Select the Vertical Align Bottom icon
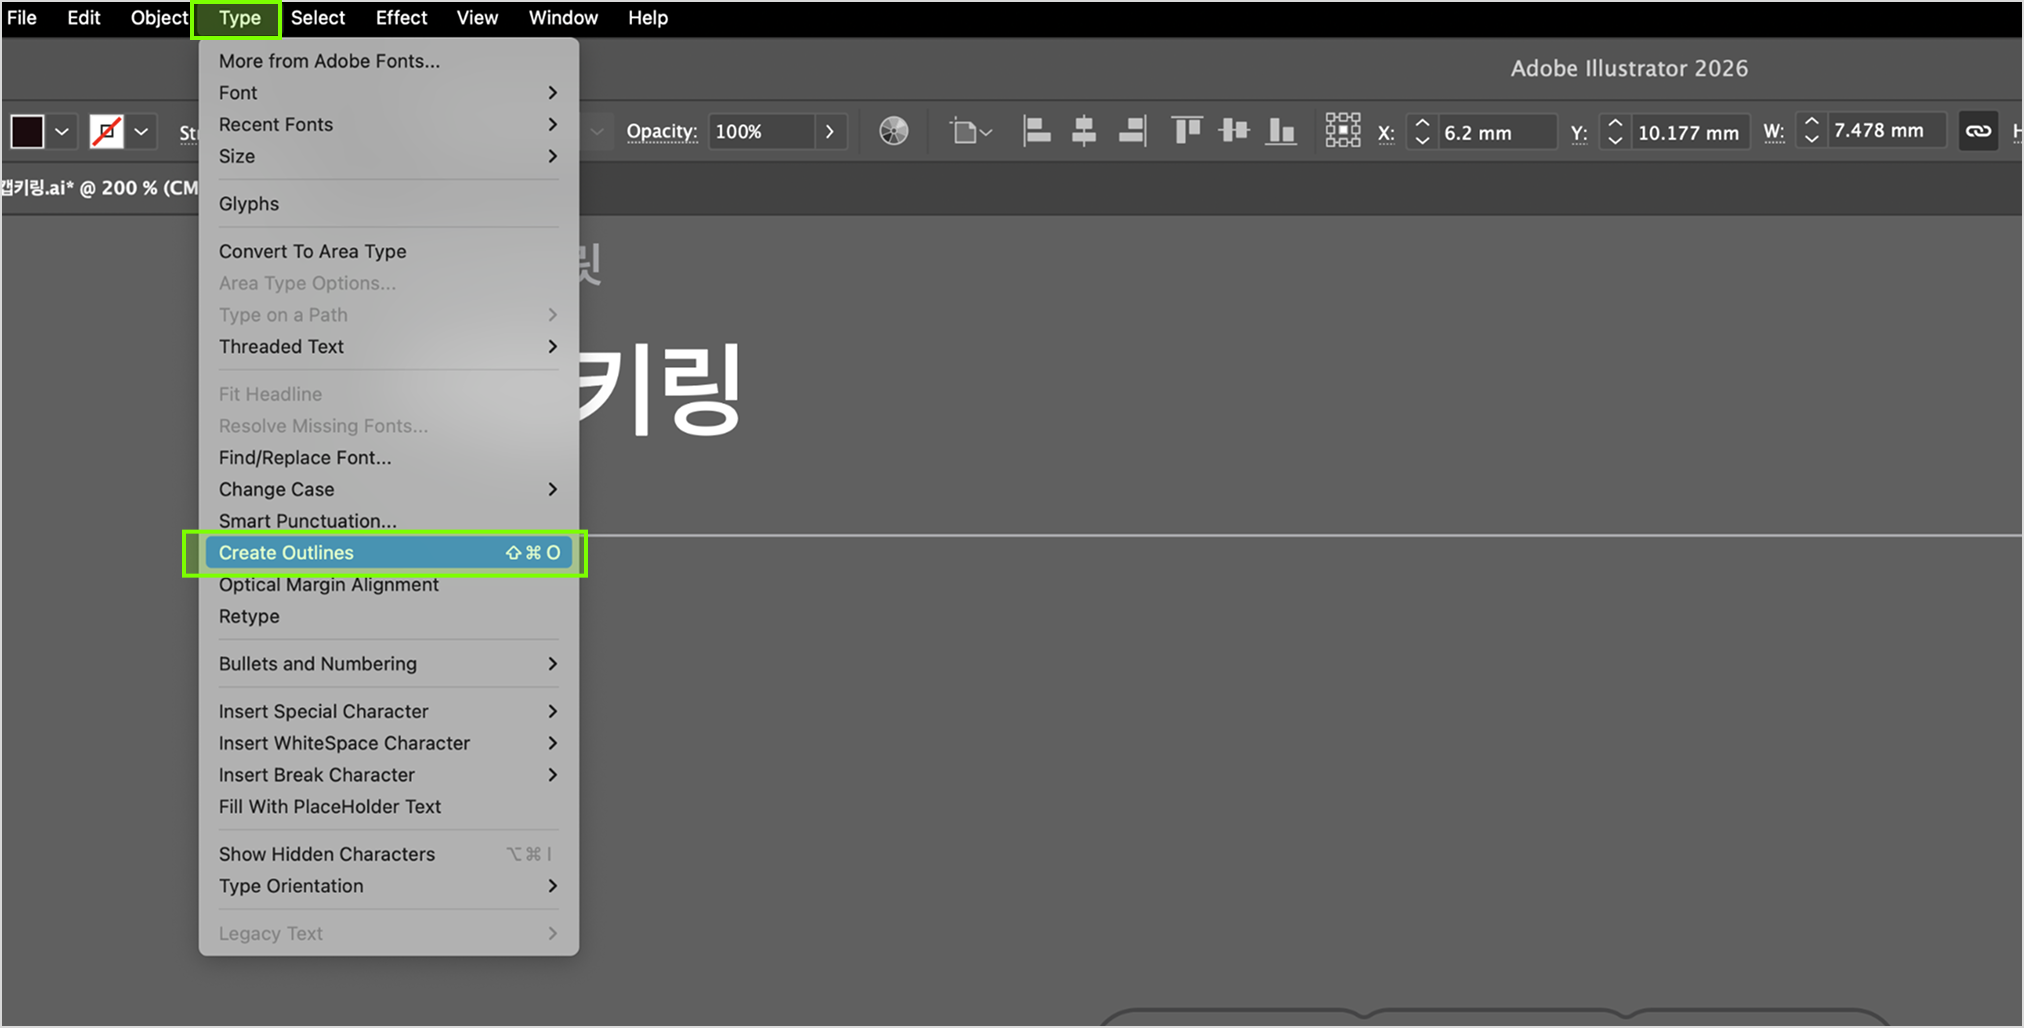2024x1028 pixels. pyautogui.click(x=1281, y=131)
